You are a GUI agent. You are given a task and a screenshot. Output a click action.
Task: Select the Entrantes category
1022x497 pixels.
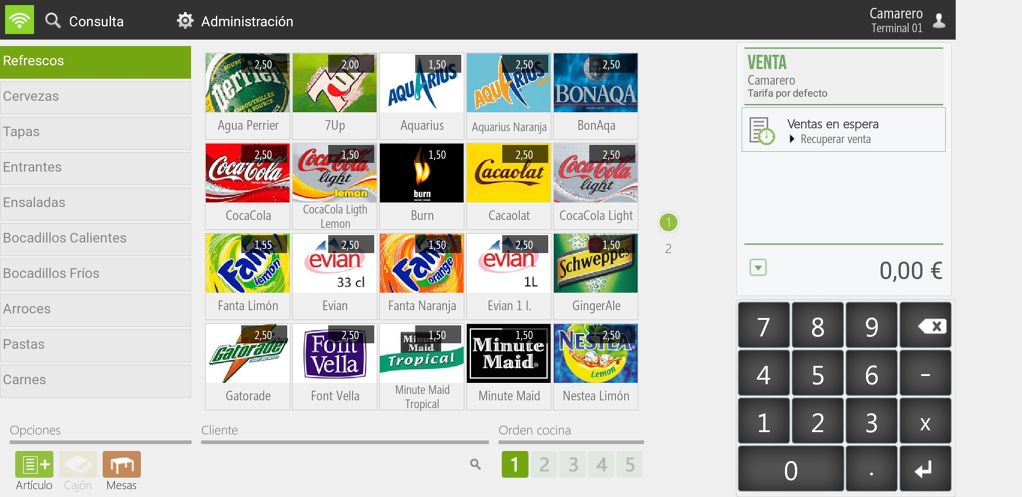pos(95,167)
